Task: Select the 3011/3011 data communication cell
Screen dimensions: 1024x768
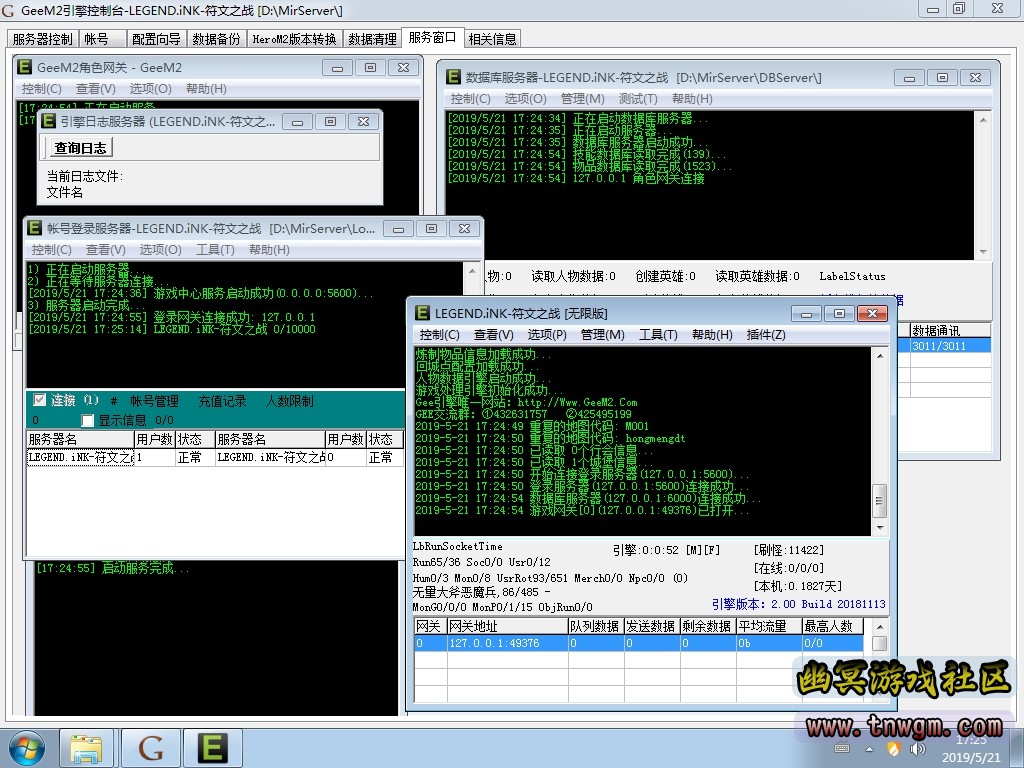Action: [950, 345]
